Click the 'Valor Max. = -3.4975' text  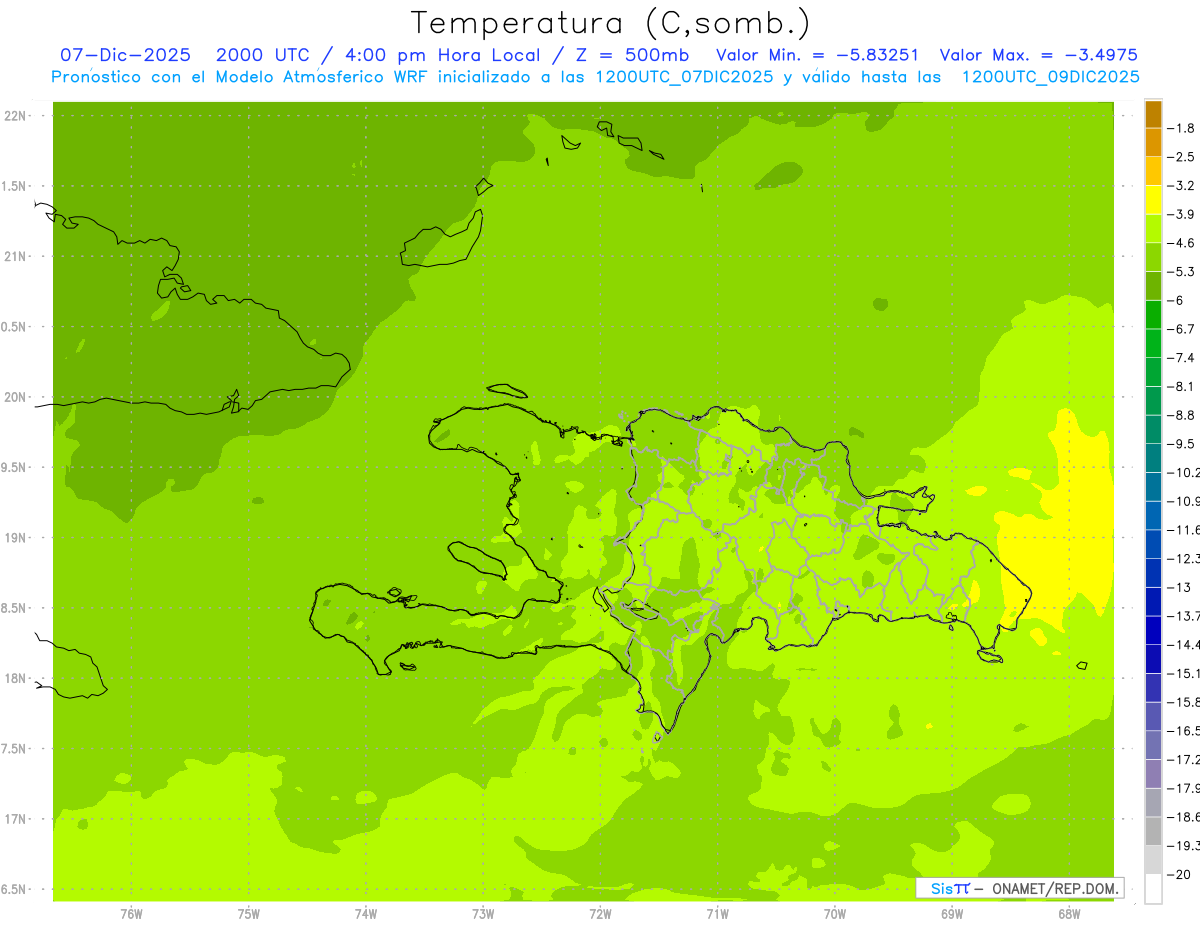point(1038,55)
